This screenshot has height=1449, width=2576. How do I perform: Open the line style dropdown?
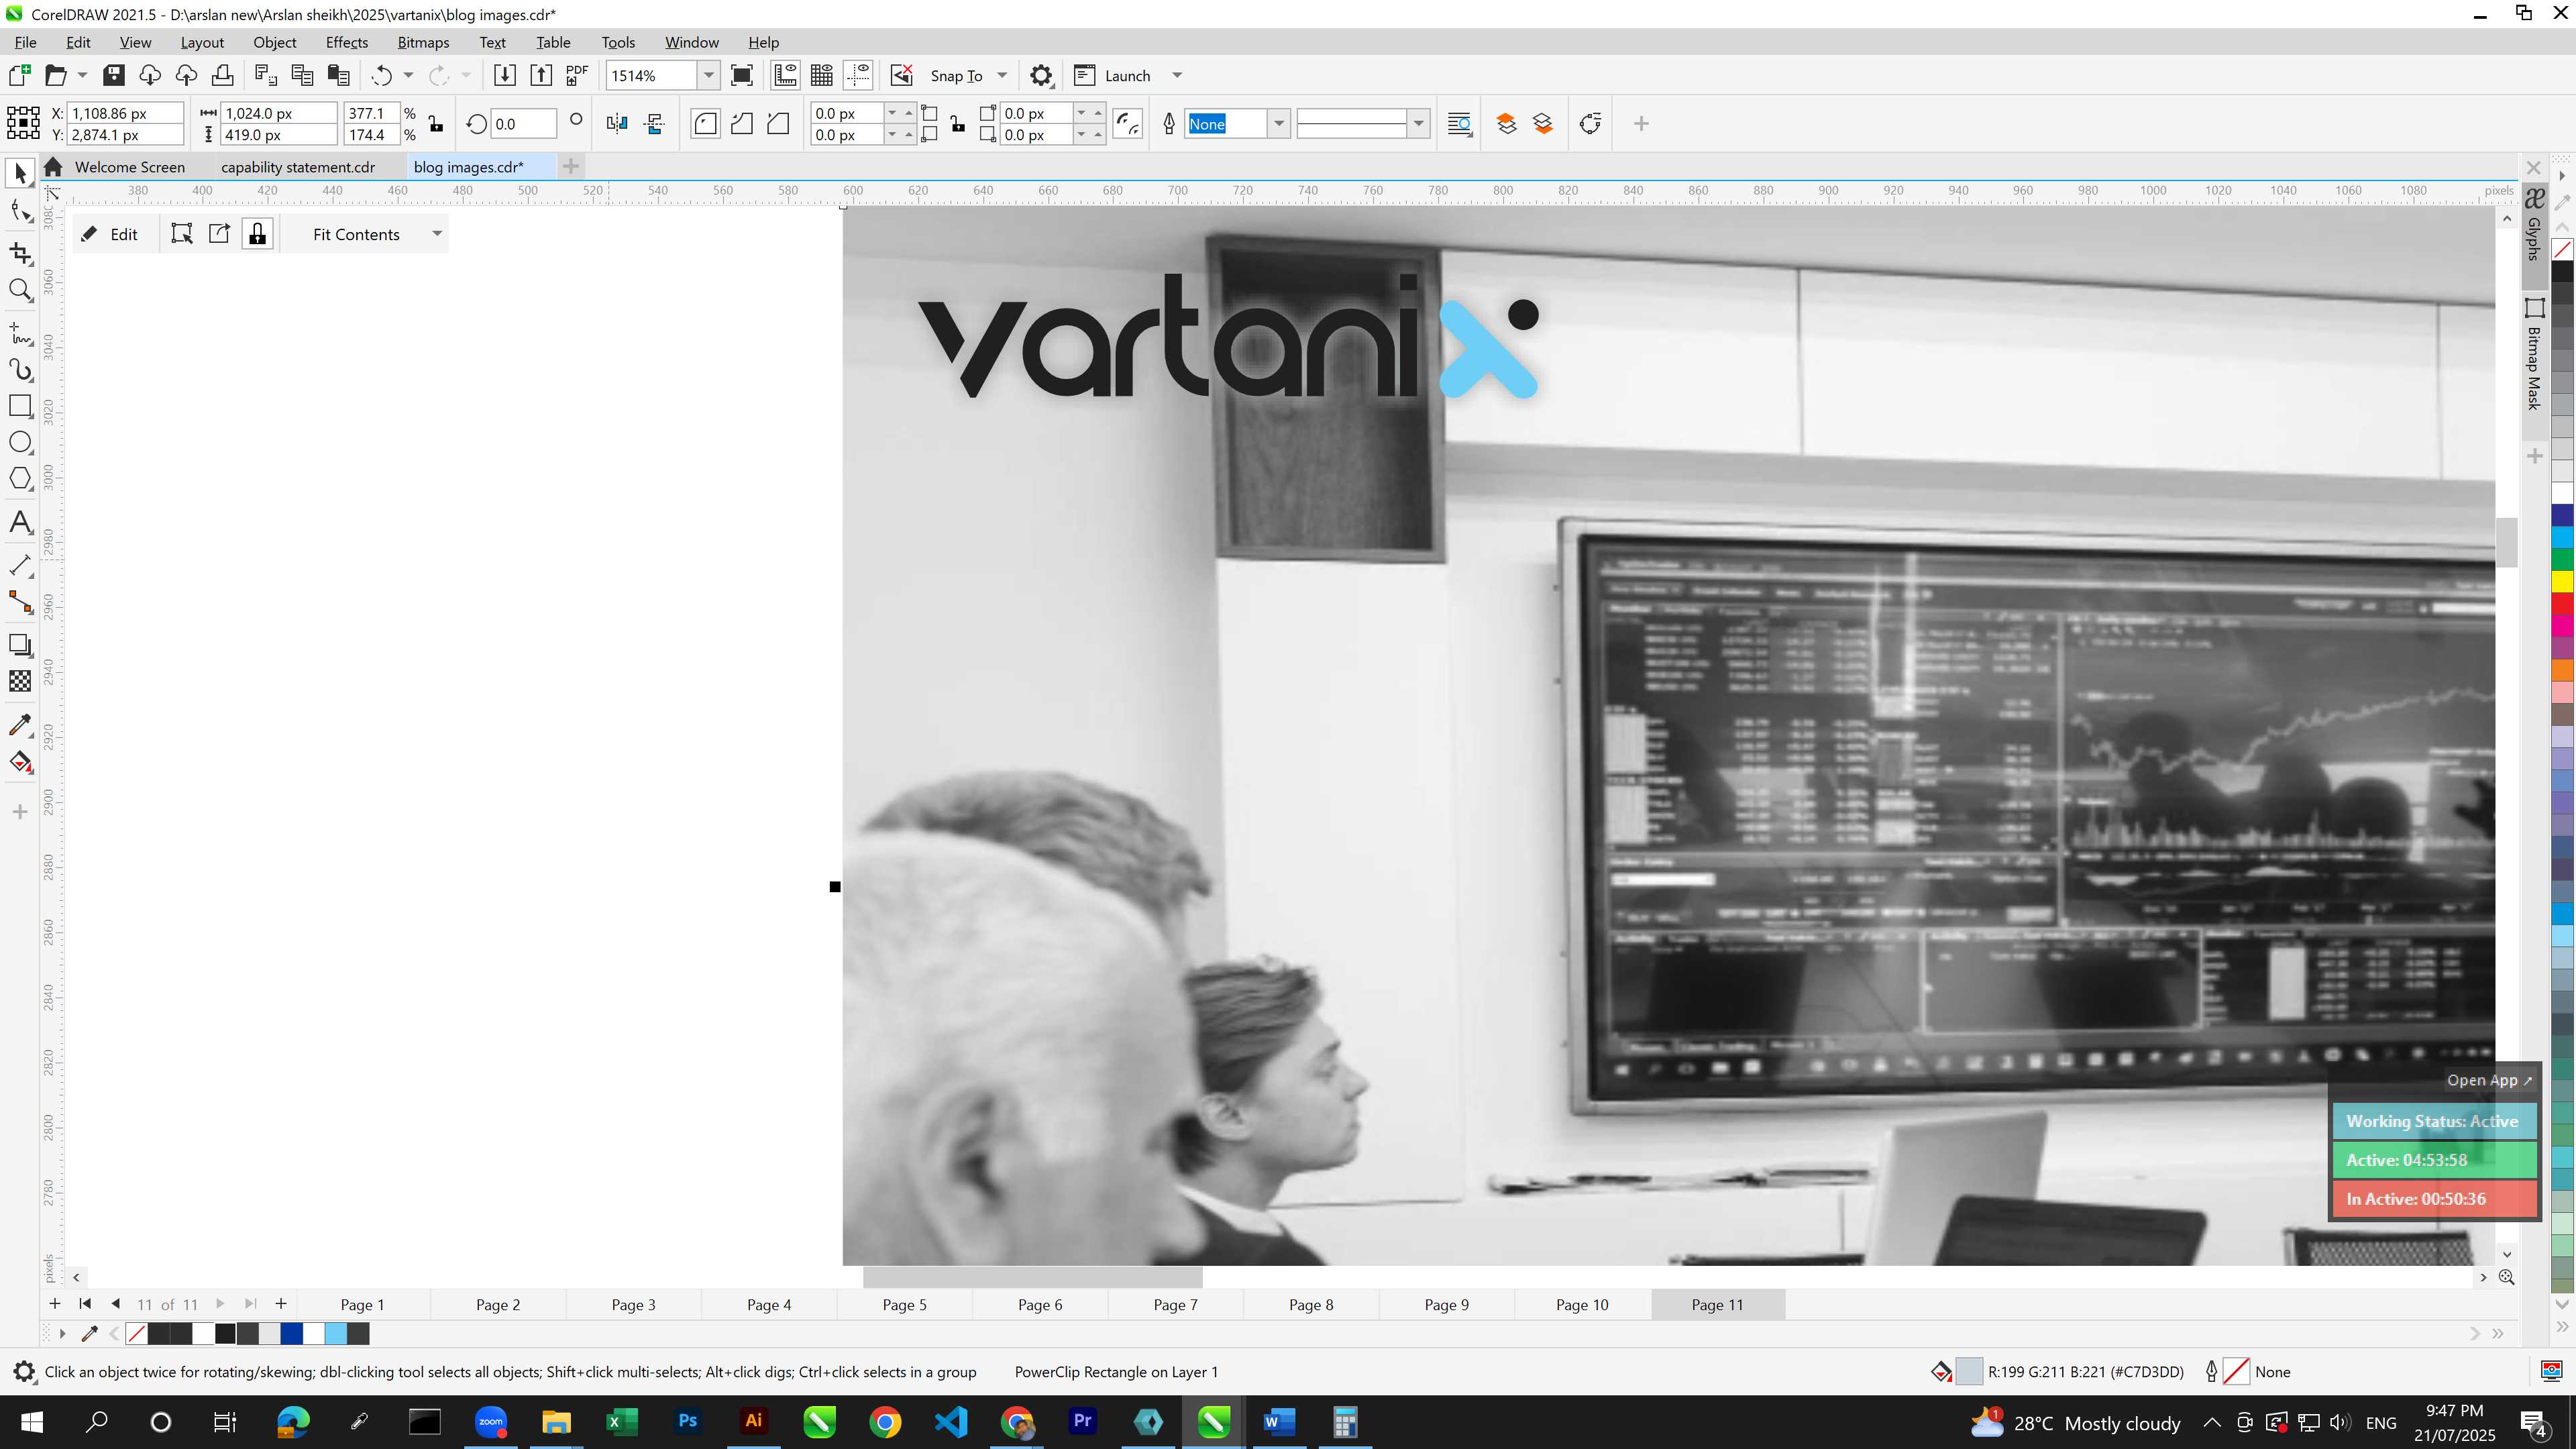pos(1418,124)
